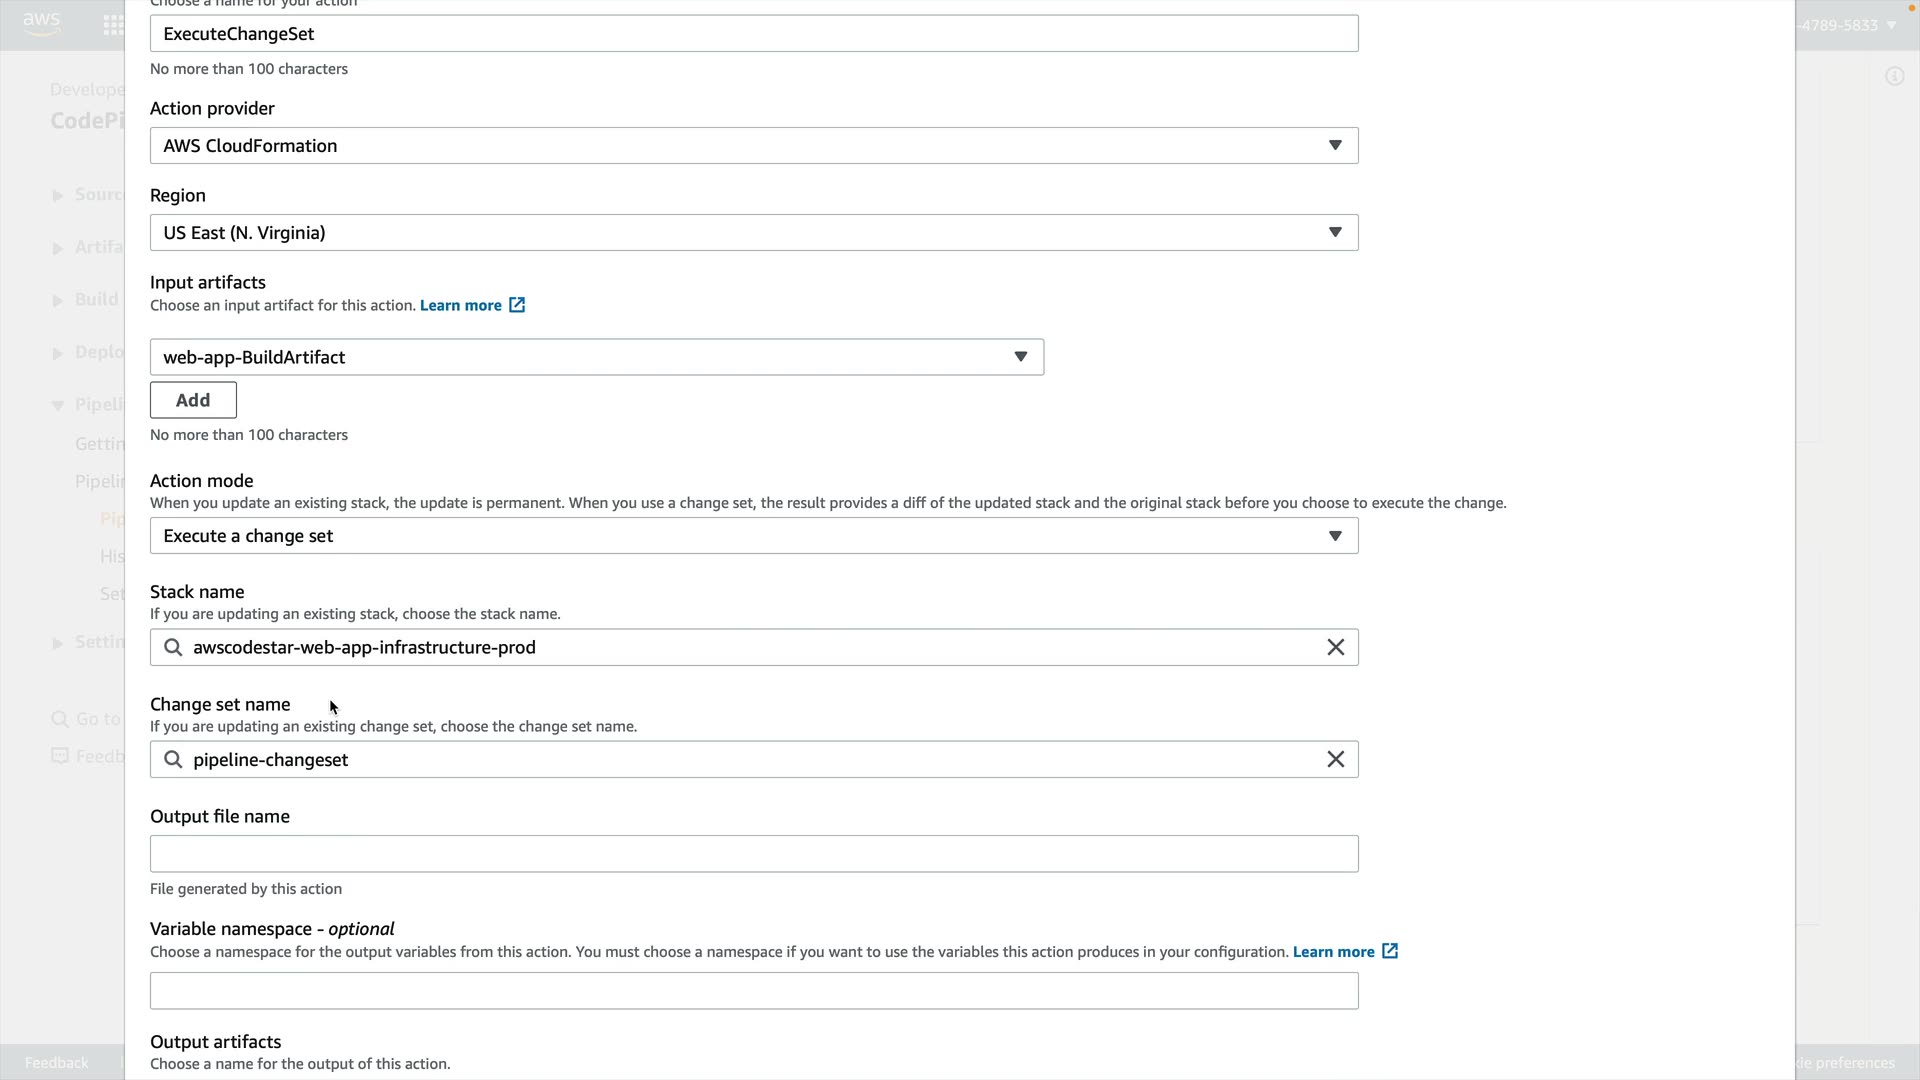Open the Action mode dropdown

point(753,536)
